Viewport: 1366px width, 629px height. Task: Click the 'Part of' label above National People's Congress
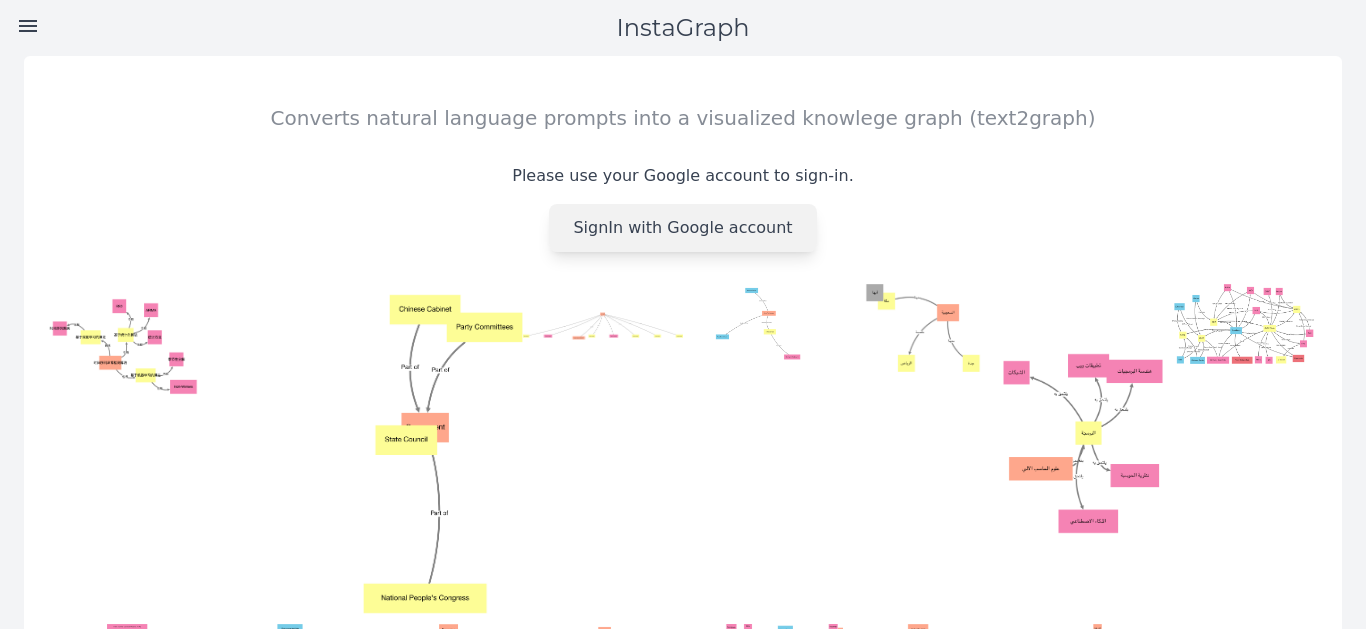point(439,513)
